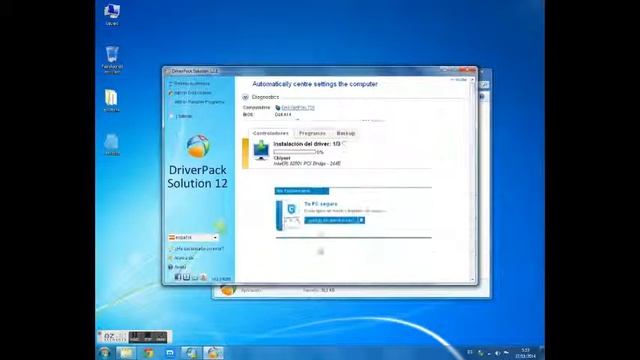Image resolution: width=640 pixels, height=360 pixels.
Task: Click the orange icon in the background window
Action: [228, 290]
